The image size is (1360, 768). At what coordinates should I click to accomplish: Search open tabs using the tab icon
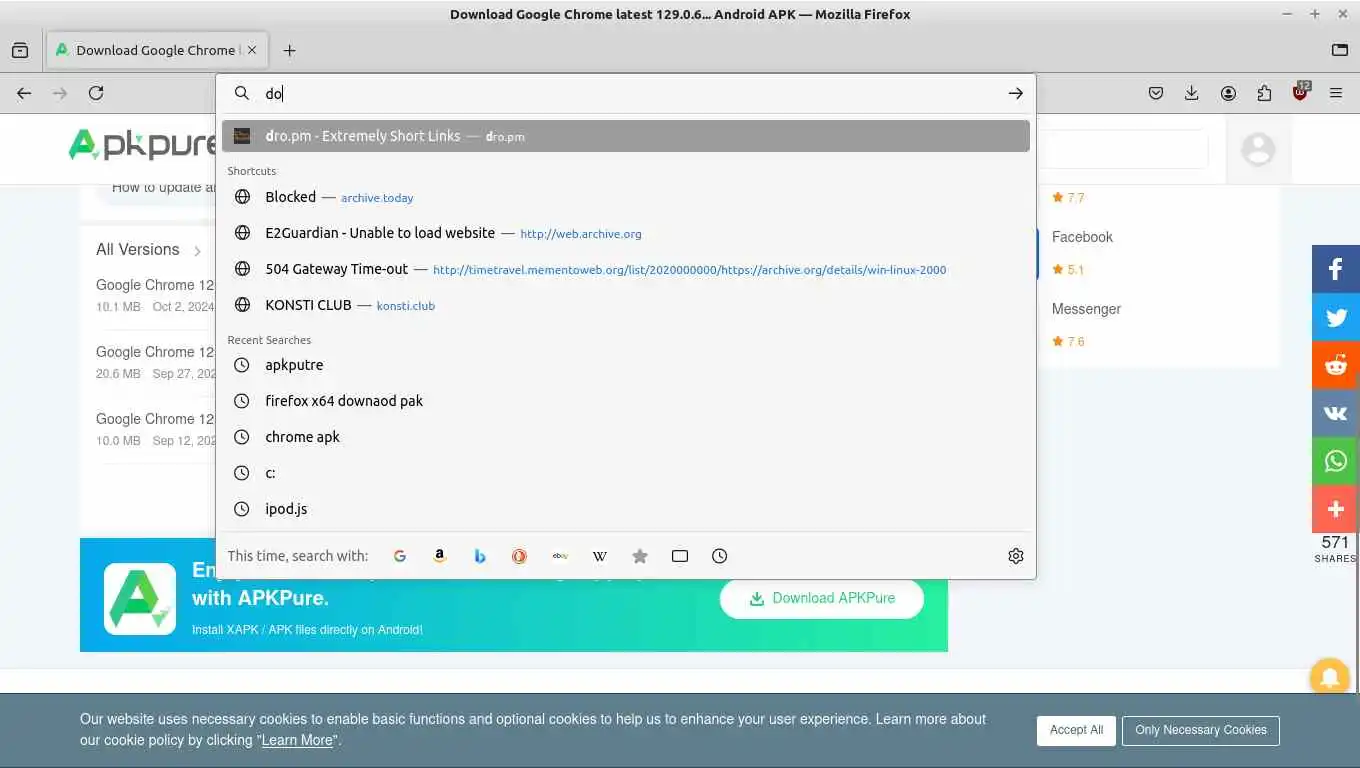(680, 556)
